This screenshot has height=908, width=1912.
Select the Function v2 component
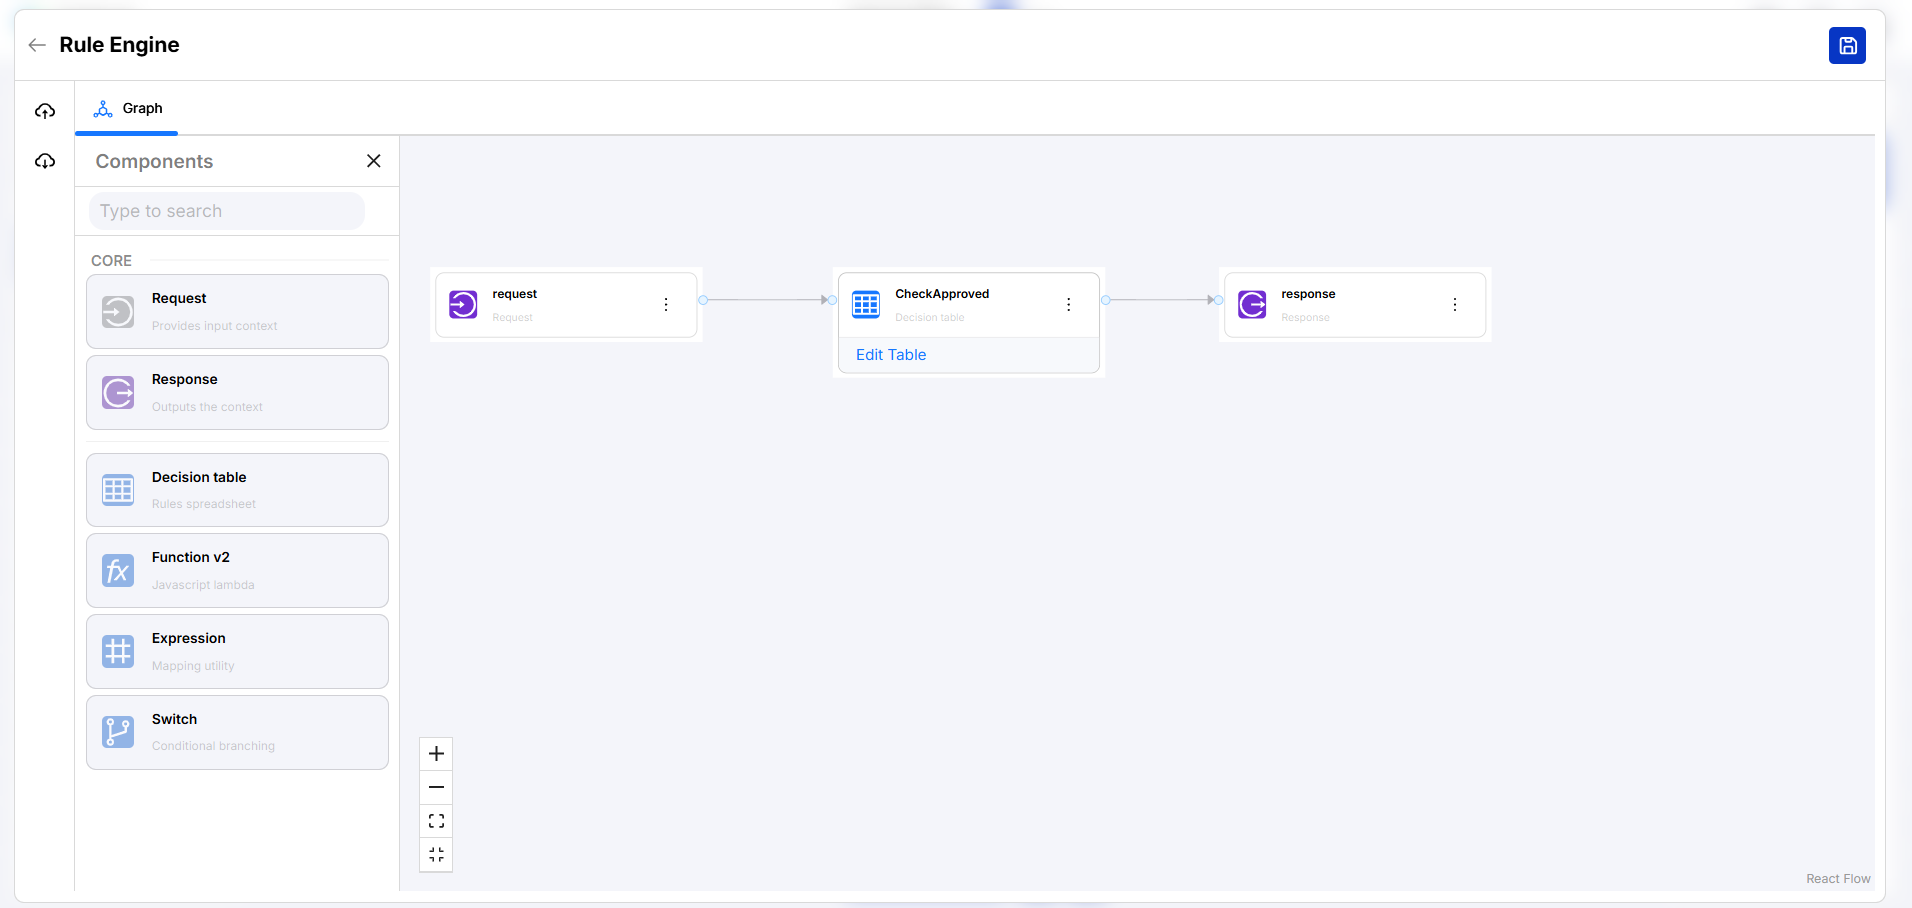coord(237,571)
